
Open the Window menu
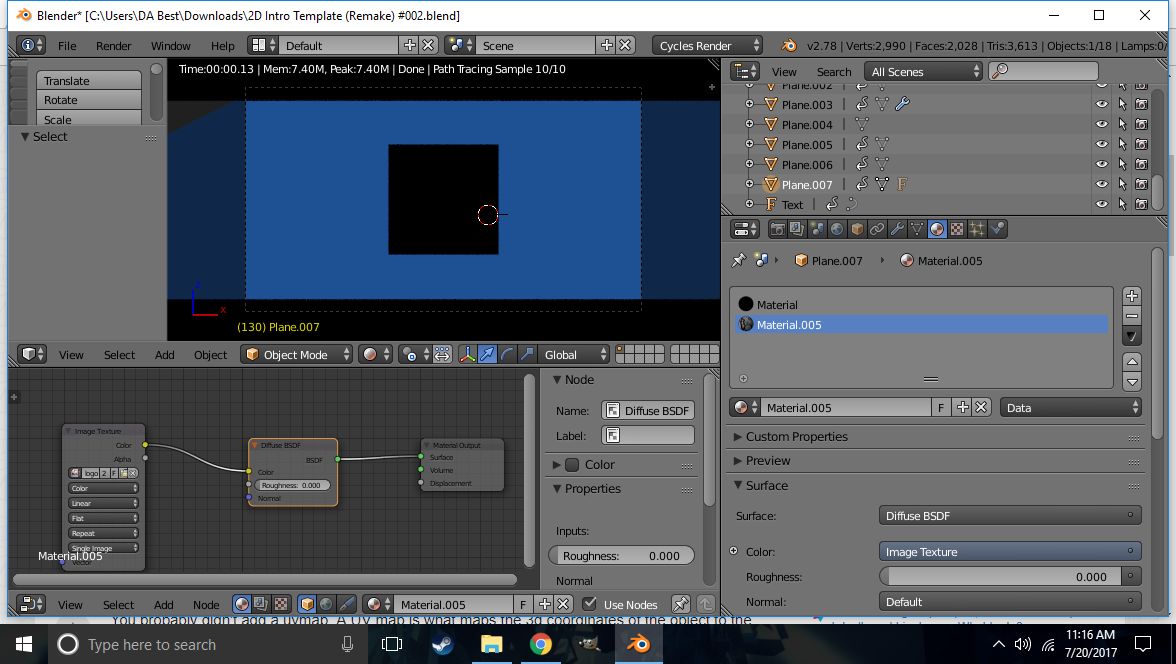[x=170, y=45]
